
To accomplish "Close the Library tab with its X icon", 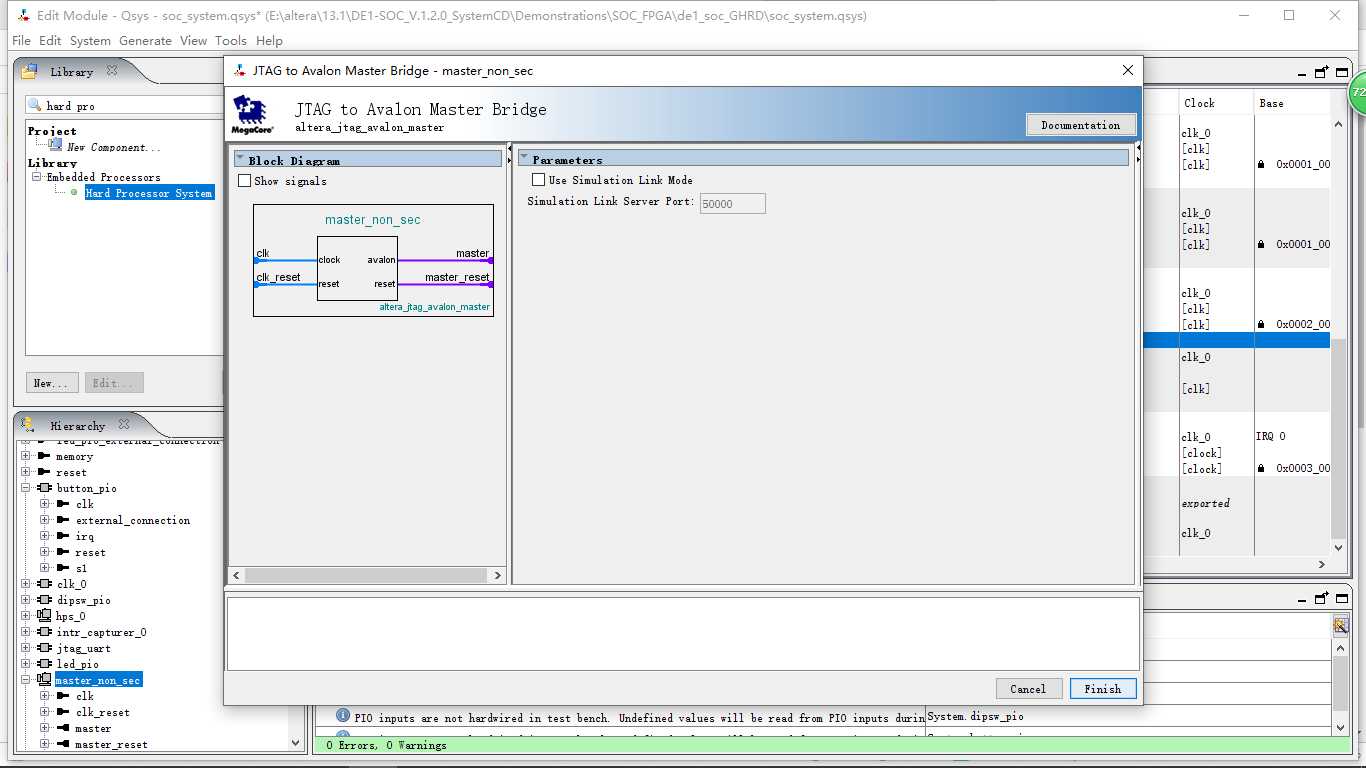I will (x=112, y=70).
